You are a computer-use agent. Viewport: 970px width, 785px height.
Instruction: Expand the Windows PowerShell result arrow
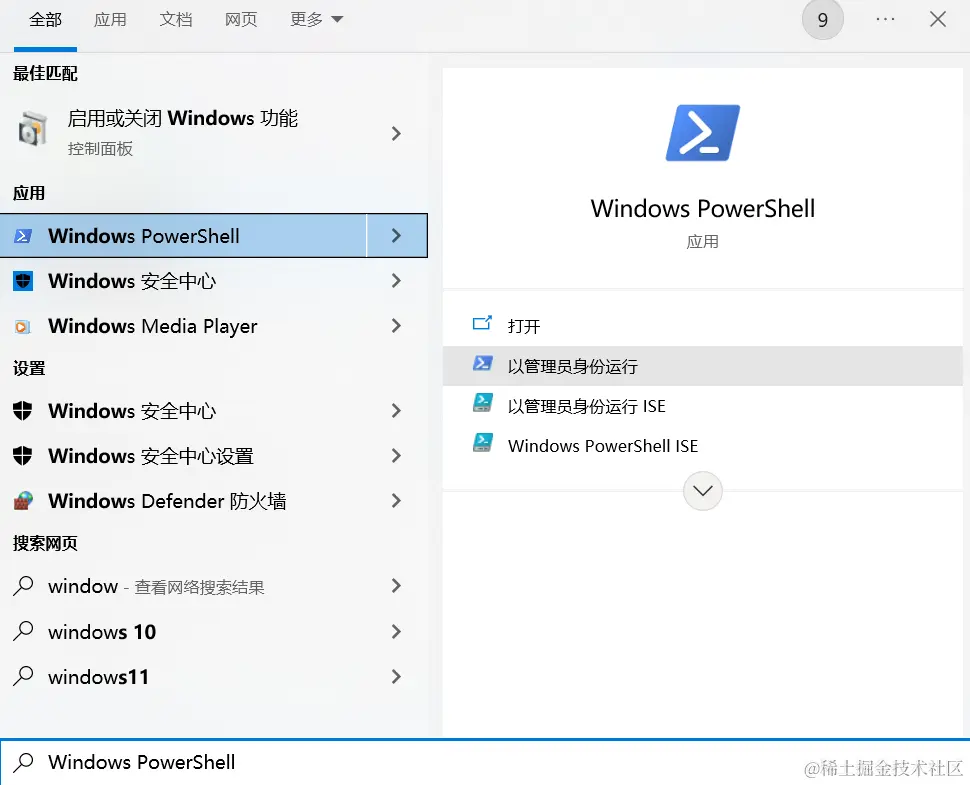tap(397, 236)
